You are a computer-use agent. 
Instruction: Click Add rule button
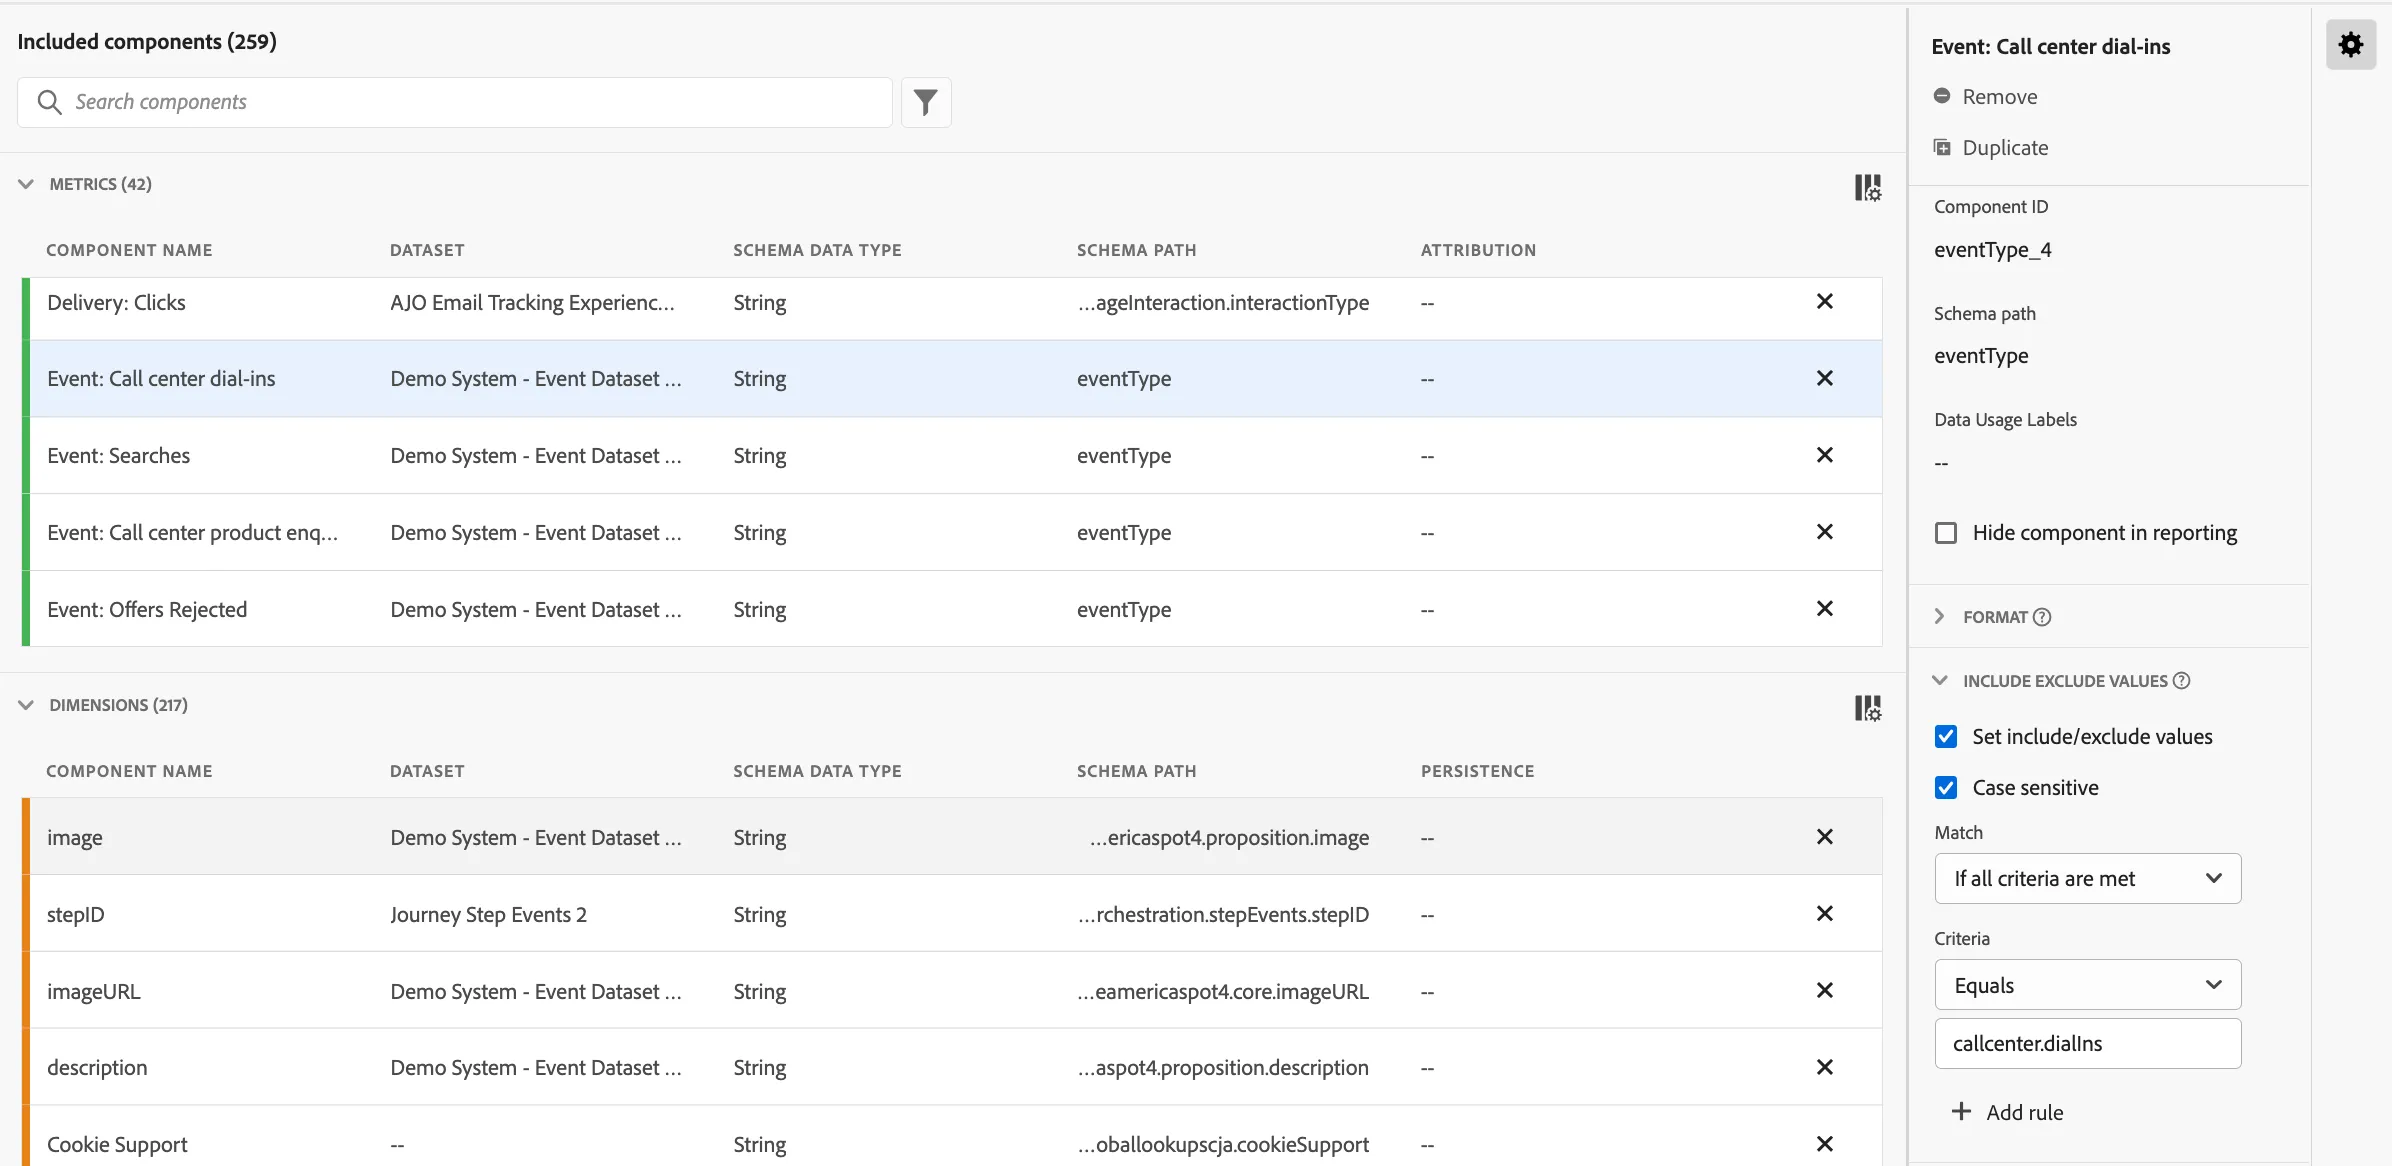[2007, 1113]
